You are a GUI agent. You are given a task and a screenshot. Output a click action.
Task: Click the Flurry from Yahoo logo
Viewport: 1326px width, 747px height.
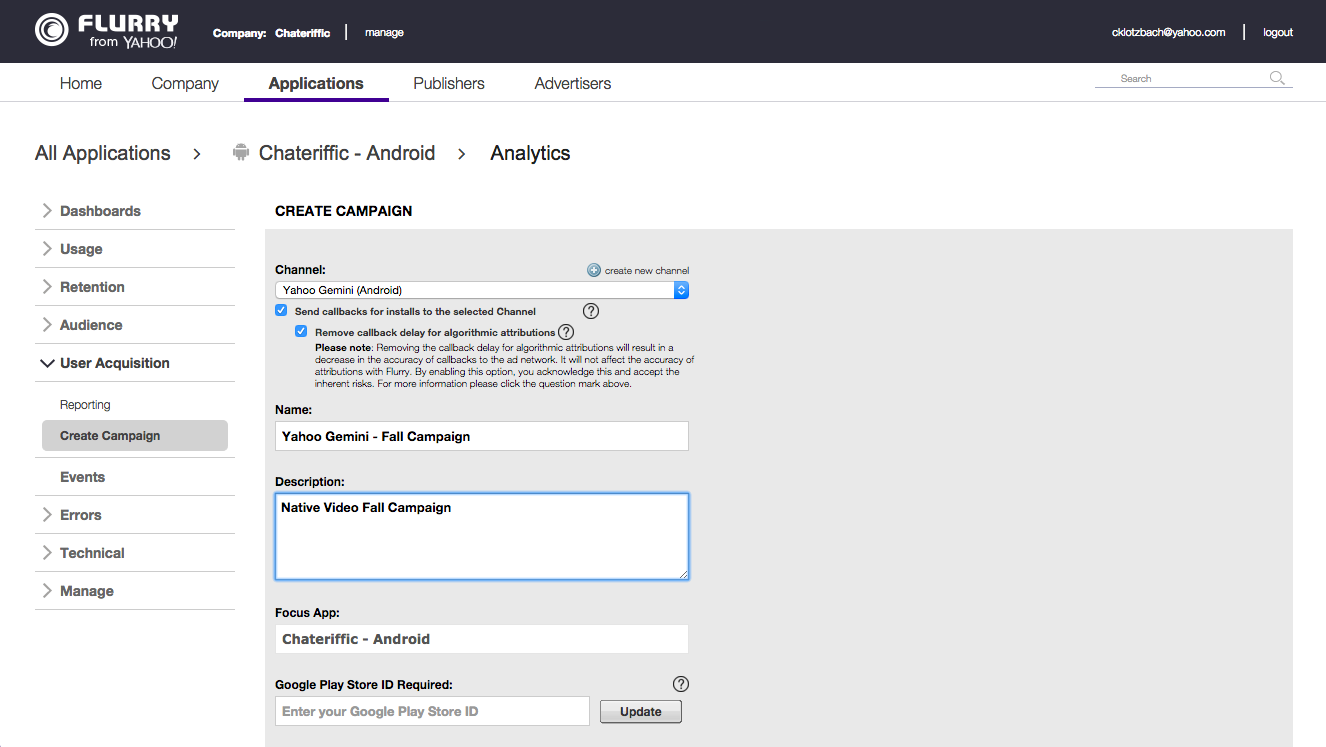point(107,31)
